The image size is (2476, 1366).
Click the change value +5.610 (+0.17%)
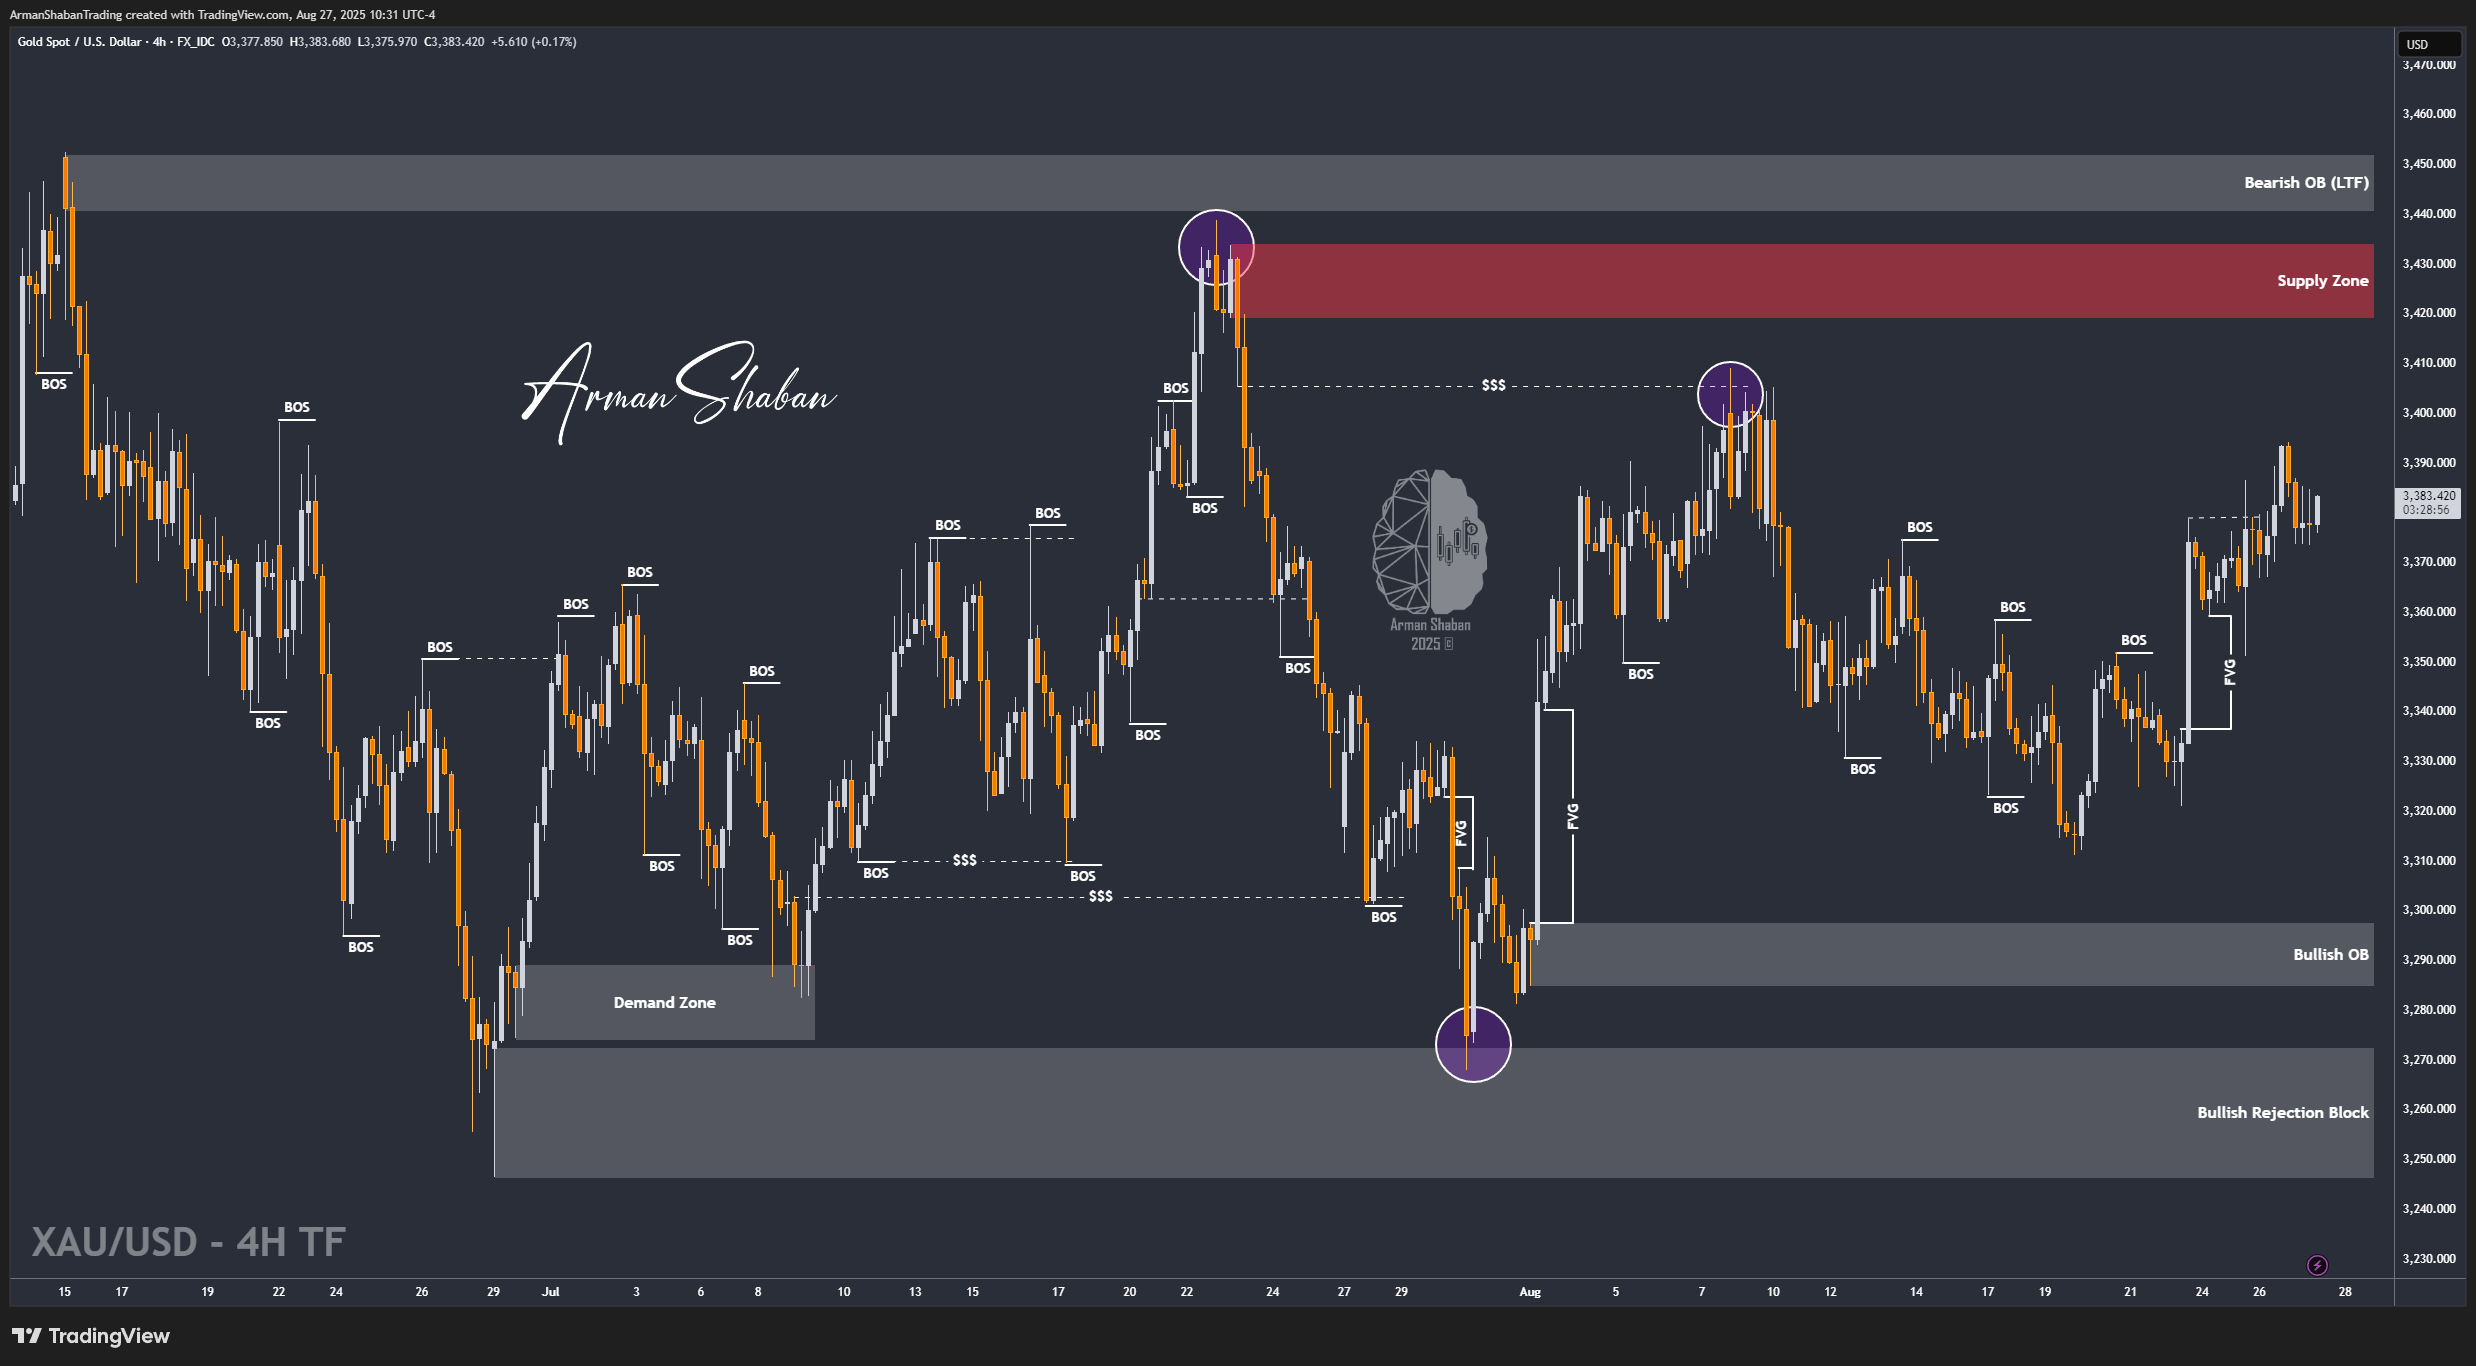[534, 42]
